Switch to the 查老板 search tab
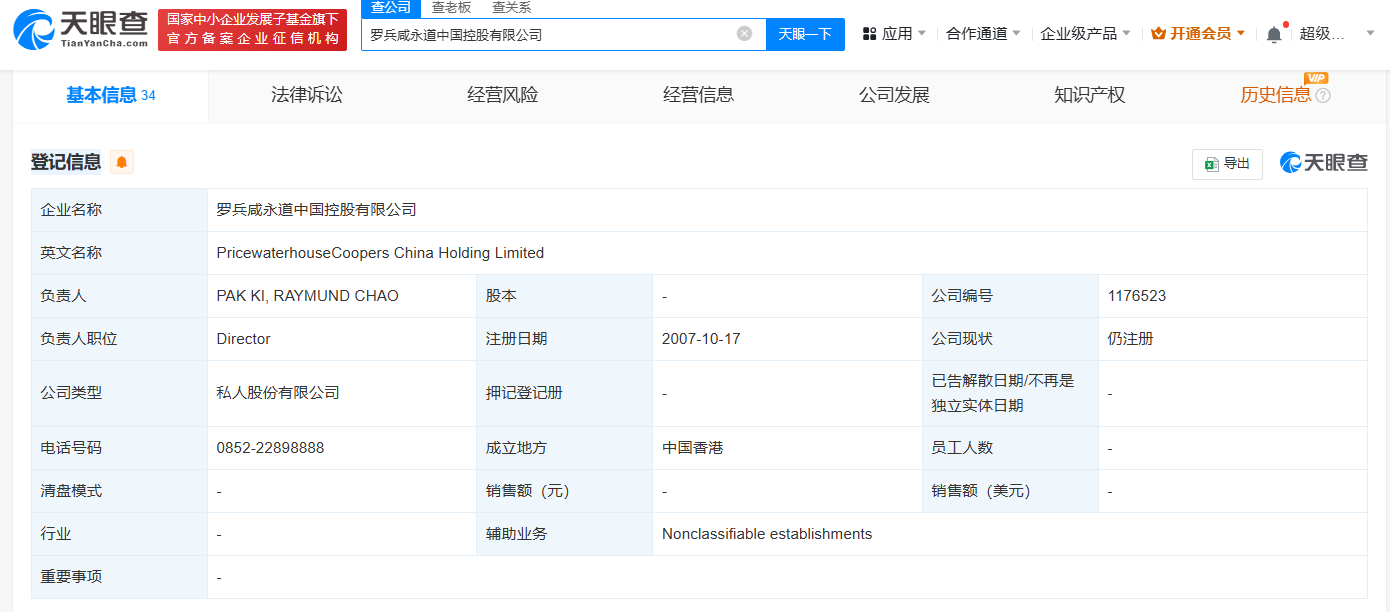The height and width of the screenshot is (612, 1390). 452,5
